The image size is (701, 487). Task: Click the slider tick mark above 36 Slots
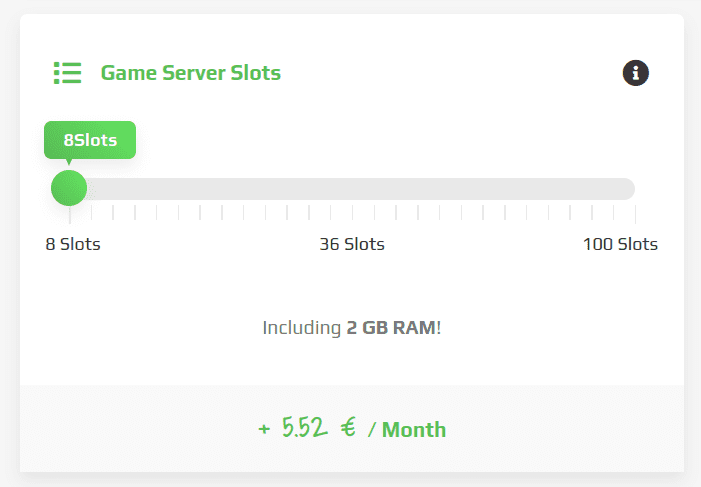point(352,213)
